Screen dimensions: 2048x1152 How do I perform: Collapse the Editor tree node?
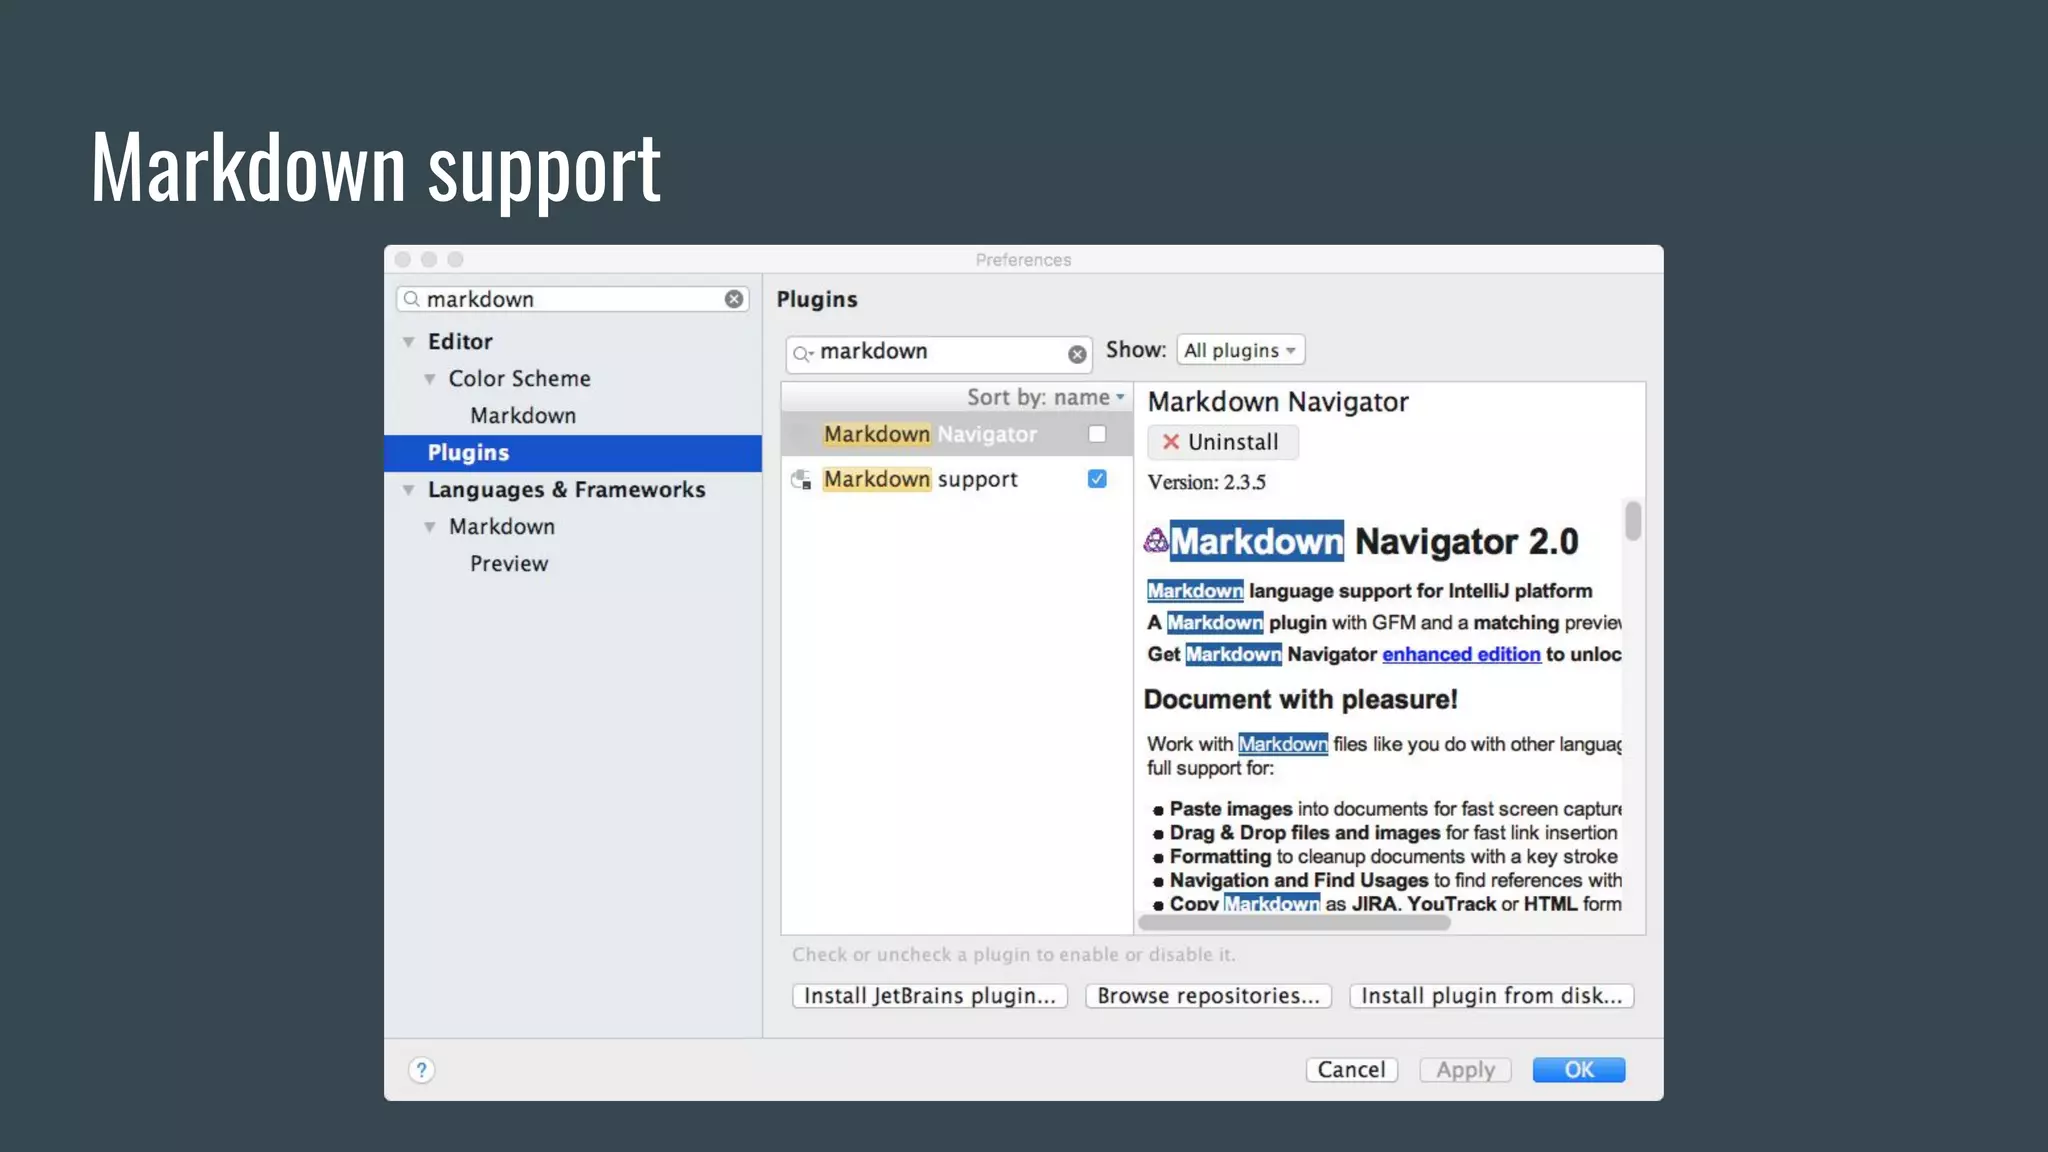click(409, 342)
